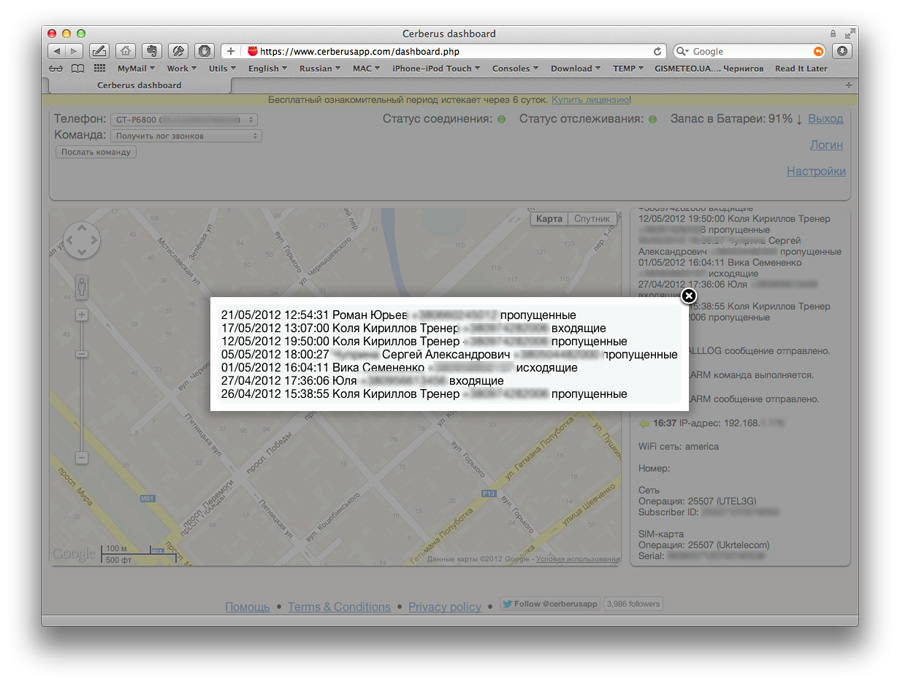900x684 pixels.
Task: Zoom in the map with plus button
Action: (82, 315)
